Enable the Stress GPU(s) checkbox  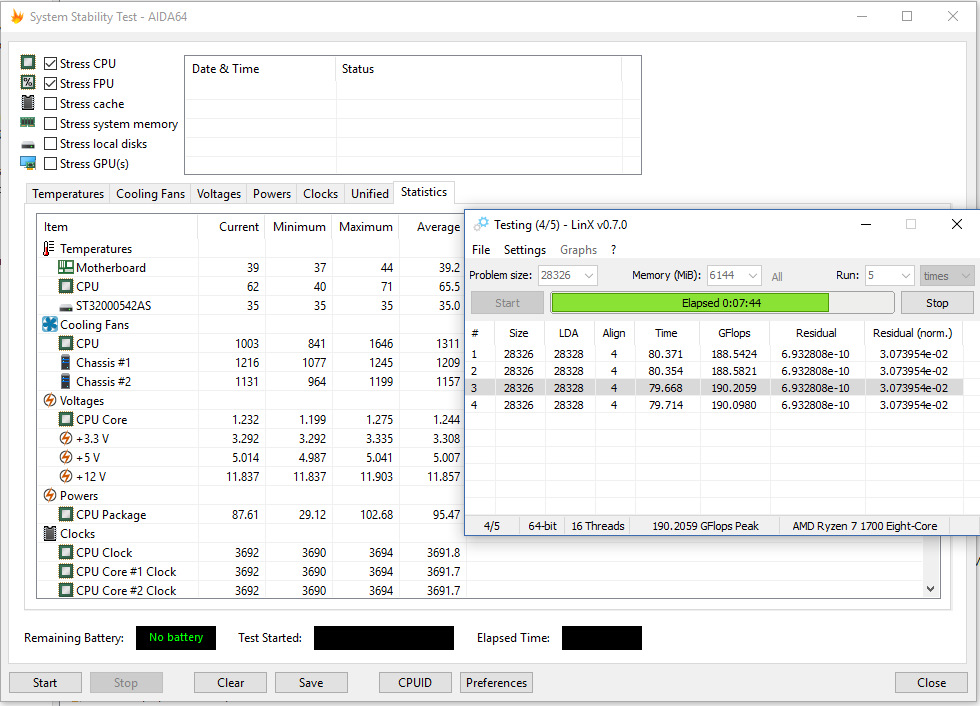point(51,164)
